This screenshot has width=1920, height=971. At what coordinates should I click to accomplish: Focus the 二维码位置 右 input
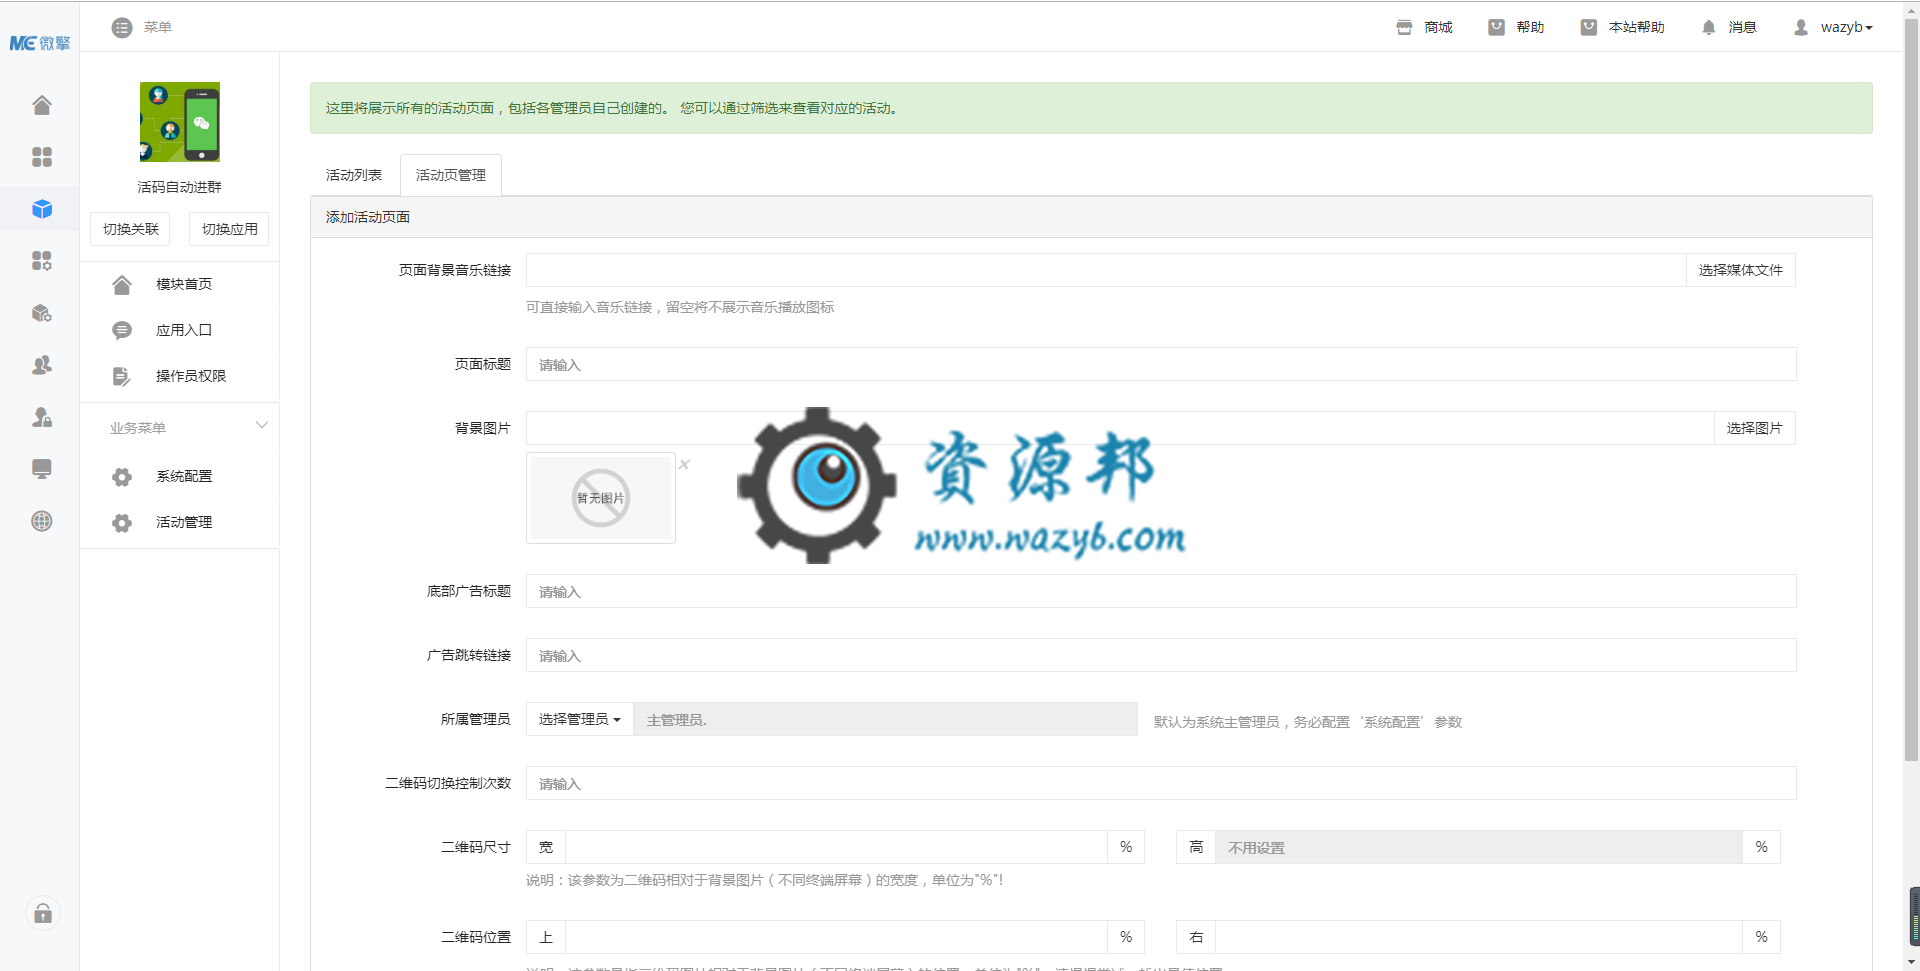click(x=1479, y=937)
